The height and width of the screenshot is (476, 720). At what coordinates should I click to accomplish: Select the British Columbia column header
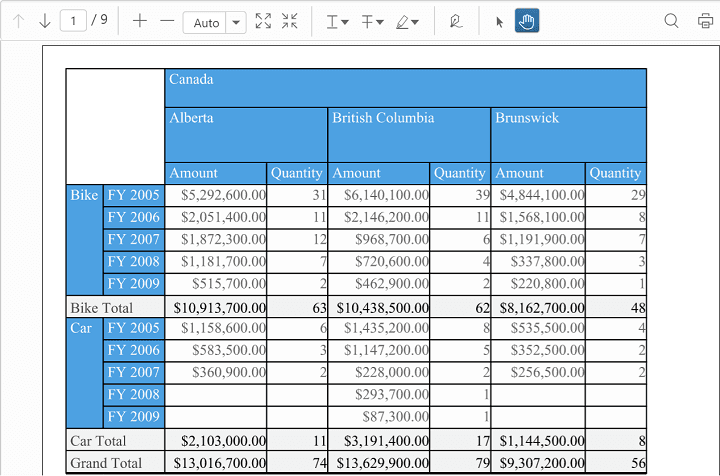[409, 135]
